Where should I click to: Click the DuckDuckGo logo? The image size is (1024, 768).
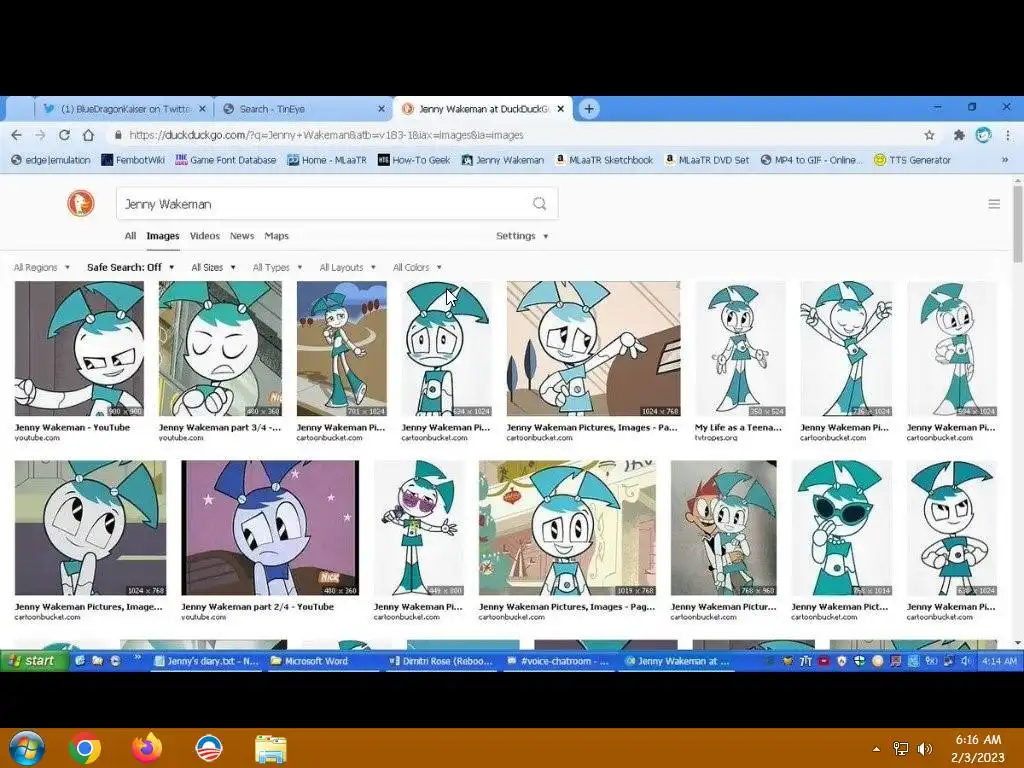(x=81, y=203)
